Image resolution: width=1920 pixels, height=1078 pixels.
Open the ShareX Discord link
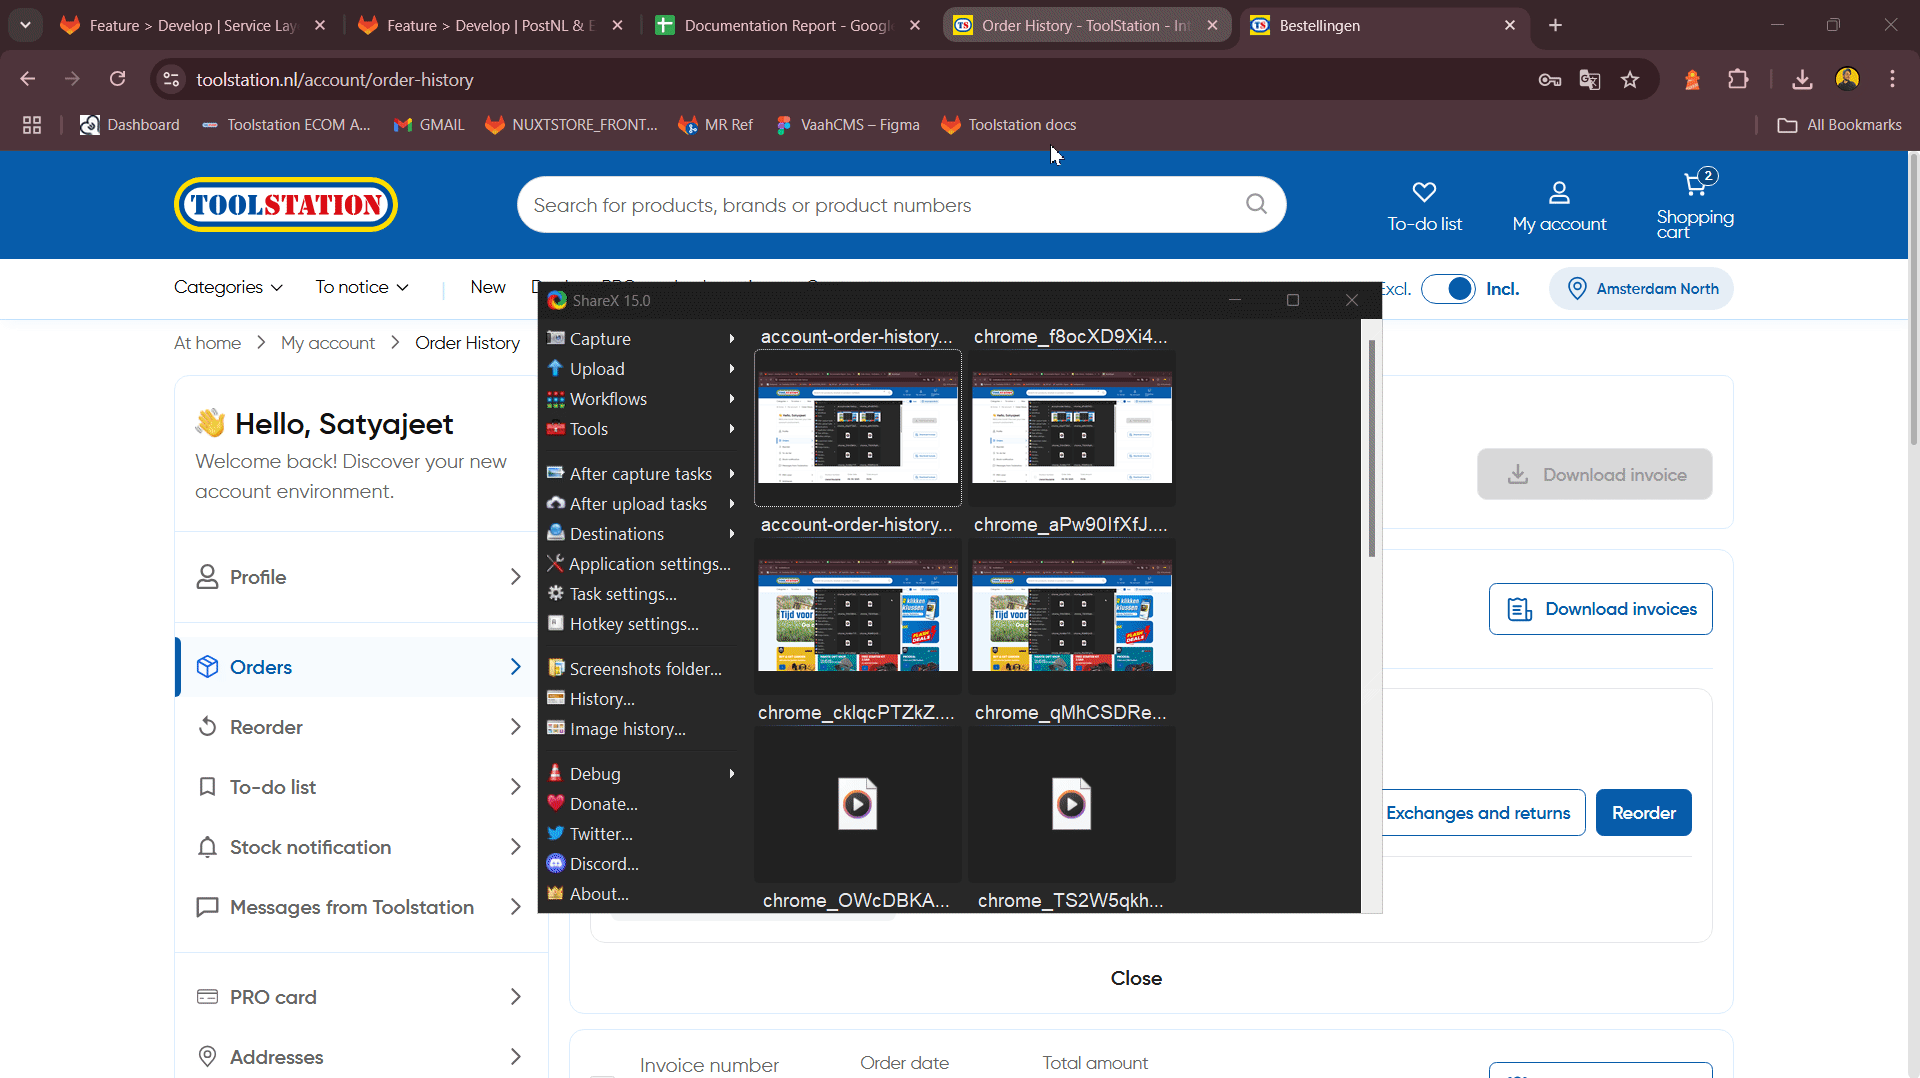pos(602,863)
